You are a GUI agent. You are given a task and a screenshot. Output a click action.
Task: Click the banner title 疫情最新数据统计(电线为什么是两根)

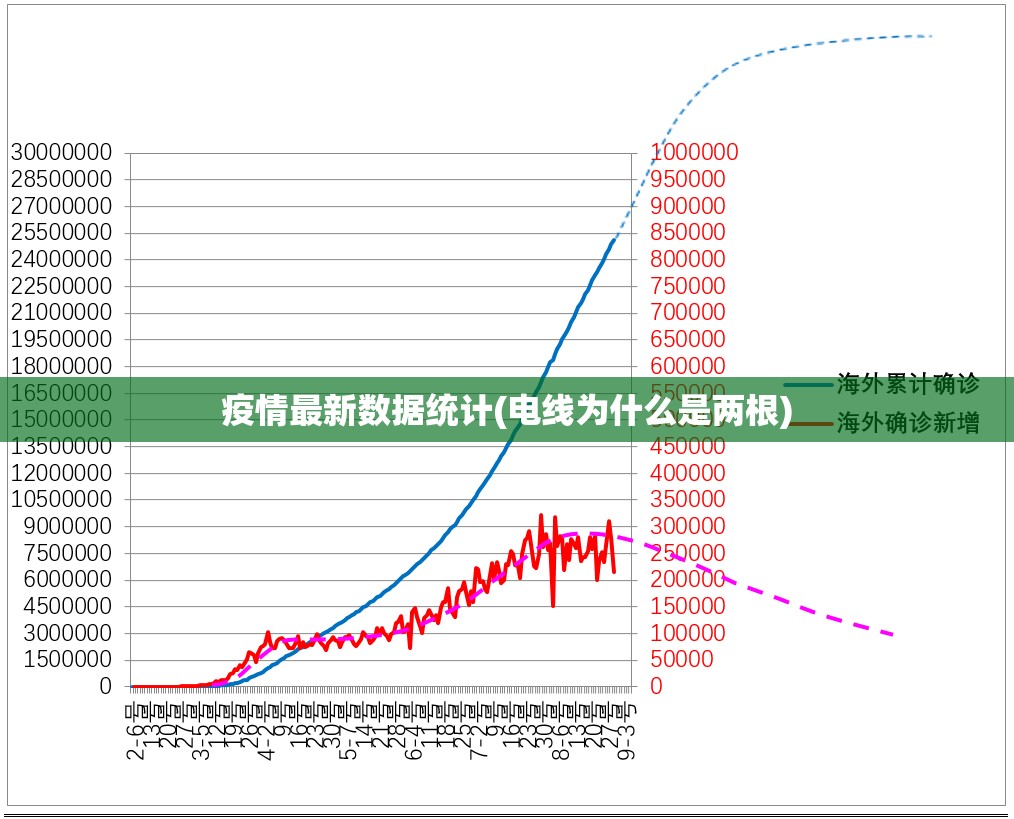tap(507, 410)
